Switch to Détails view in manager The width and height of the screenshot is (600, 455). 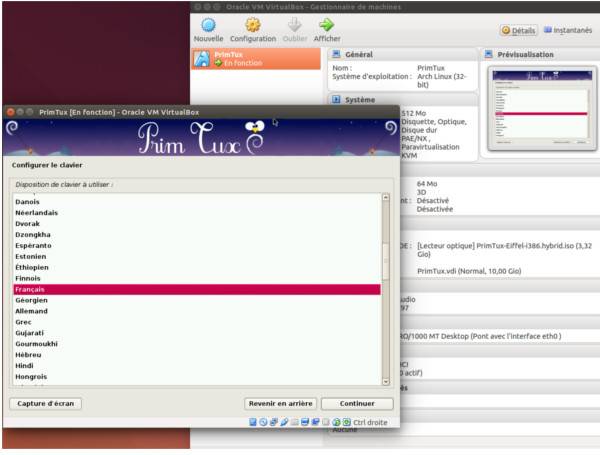click(518, 30)
